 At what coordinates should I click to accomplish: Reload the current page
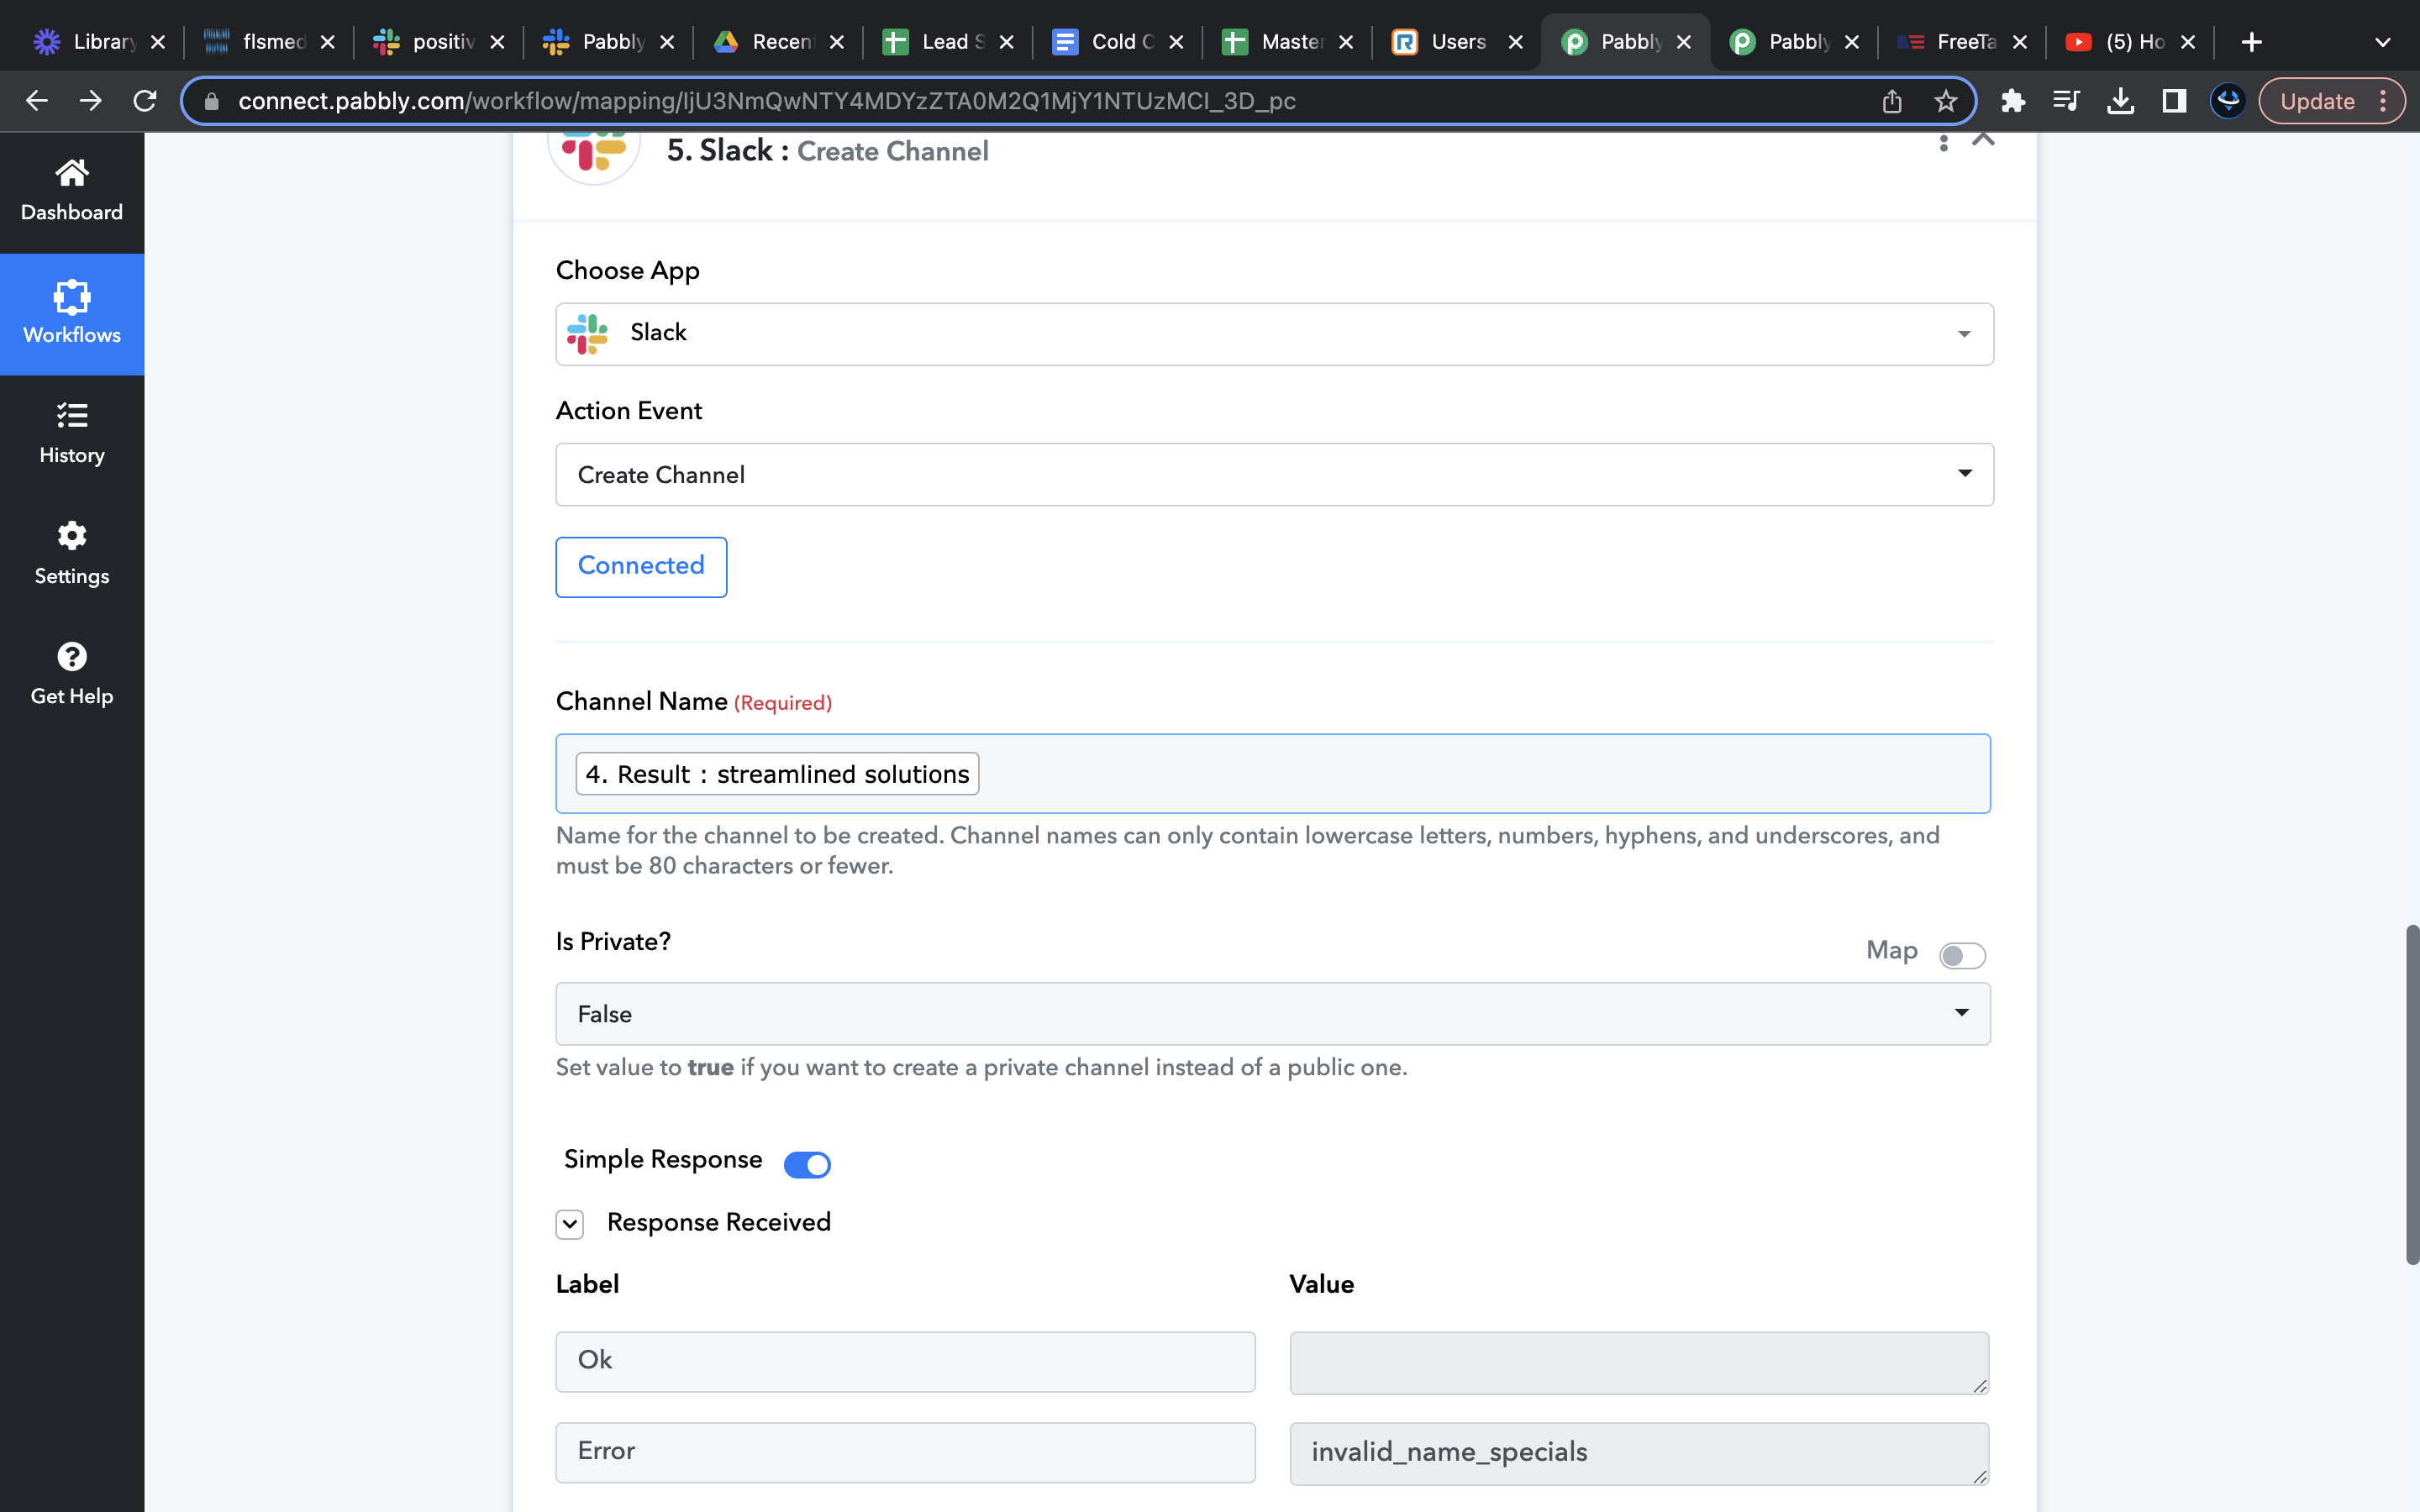(145, 101)
